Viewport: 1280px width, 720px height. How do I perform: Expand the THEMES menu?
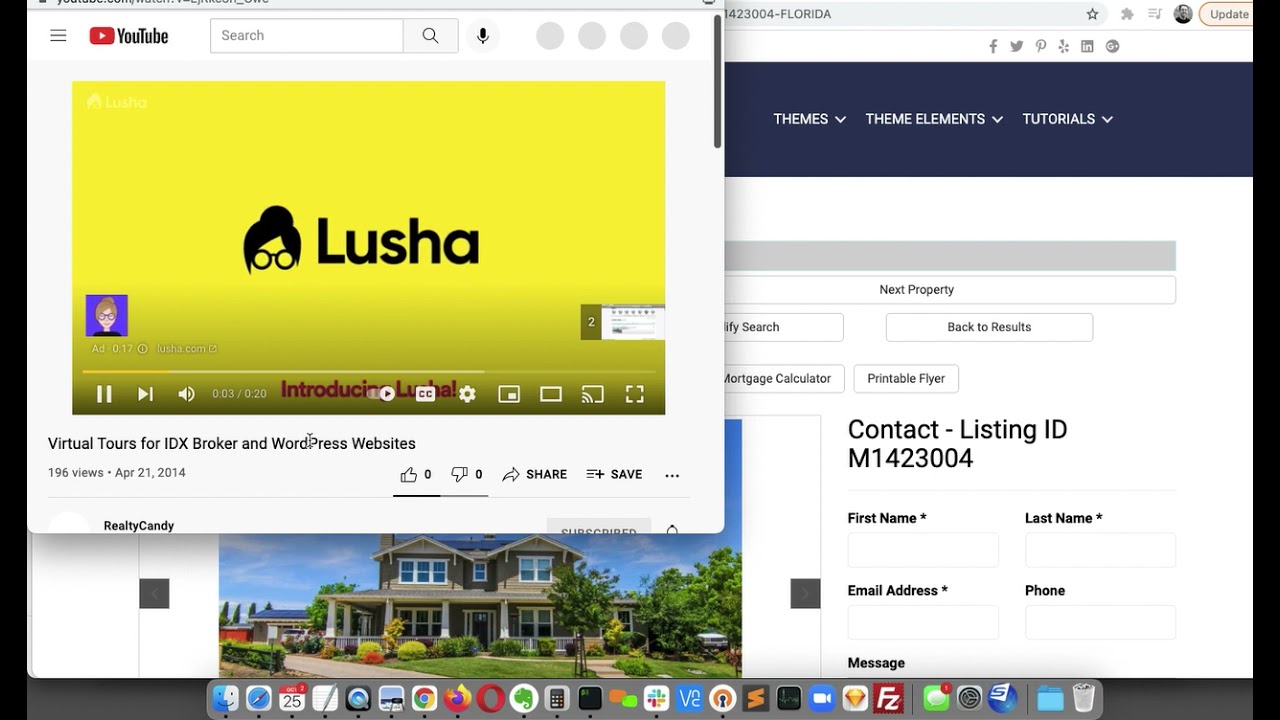coord(810,119)
